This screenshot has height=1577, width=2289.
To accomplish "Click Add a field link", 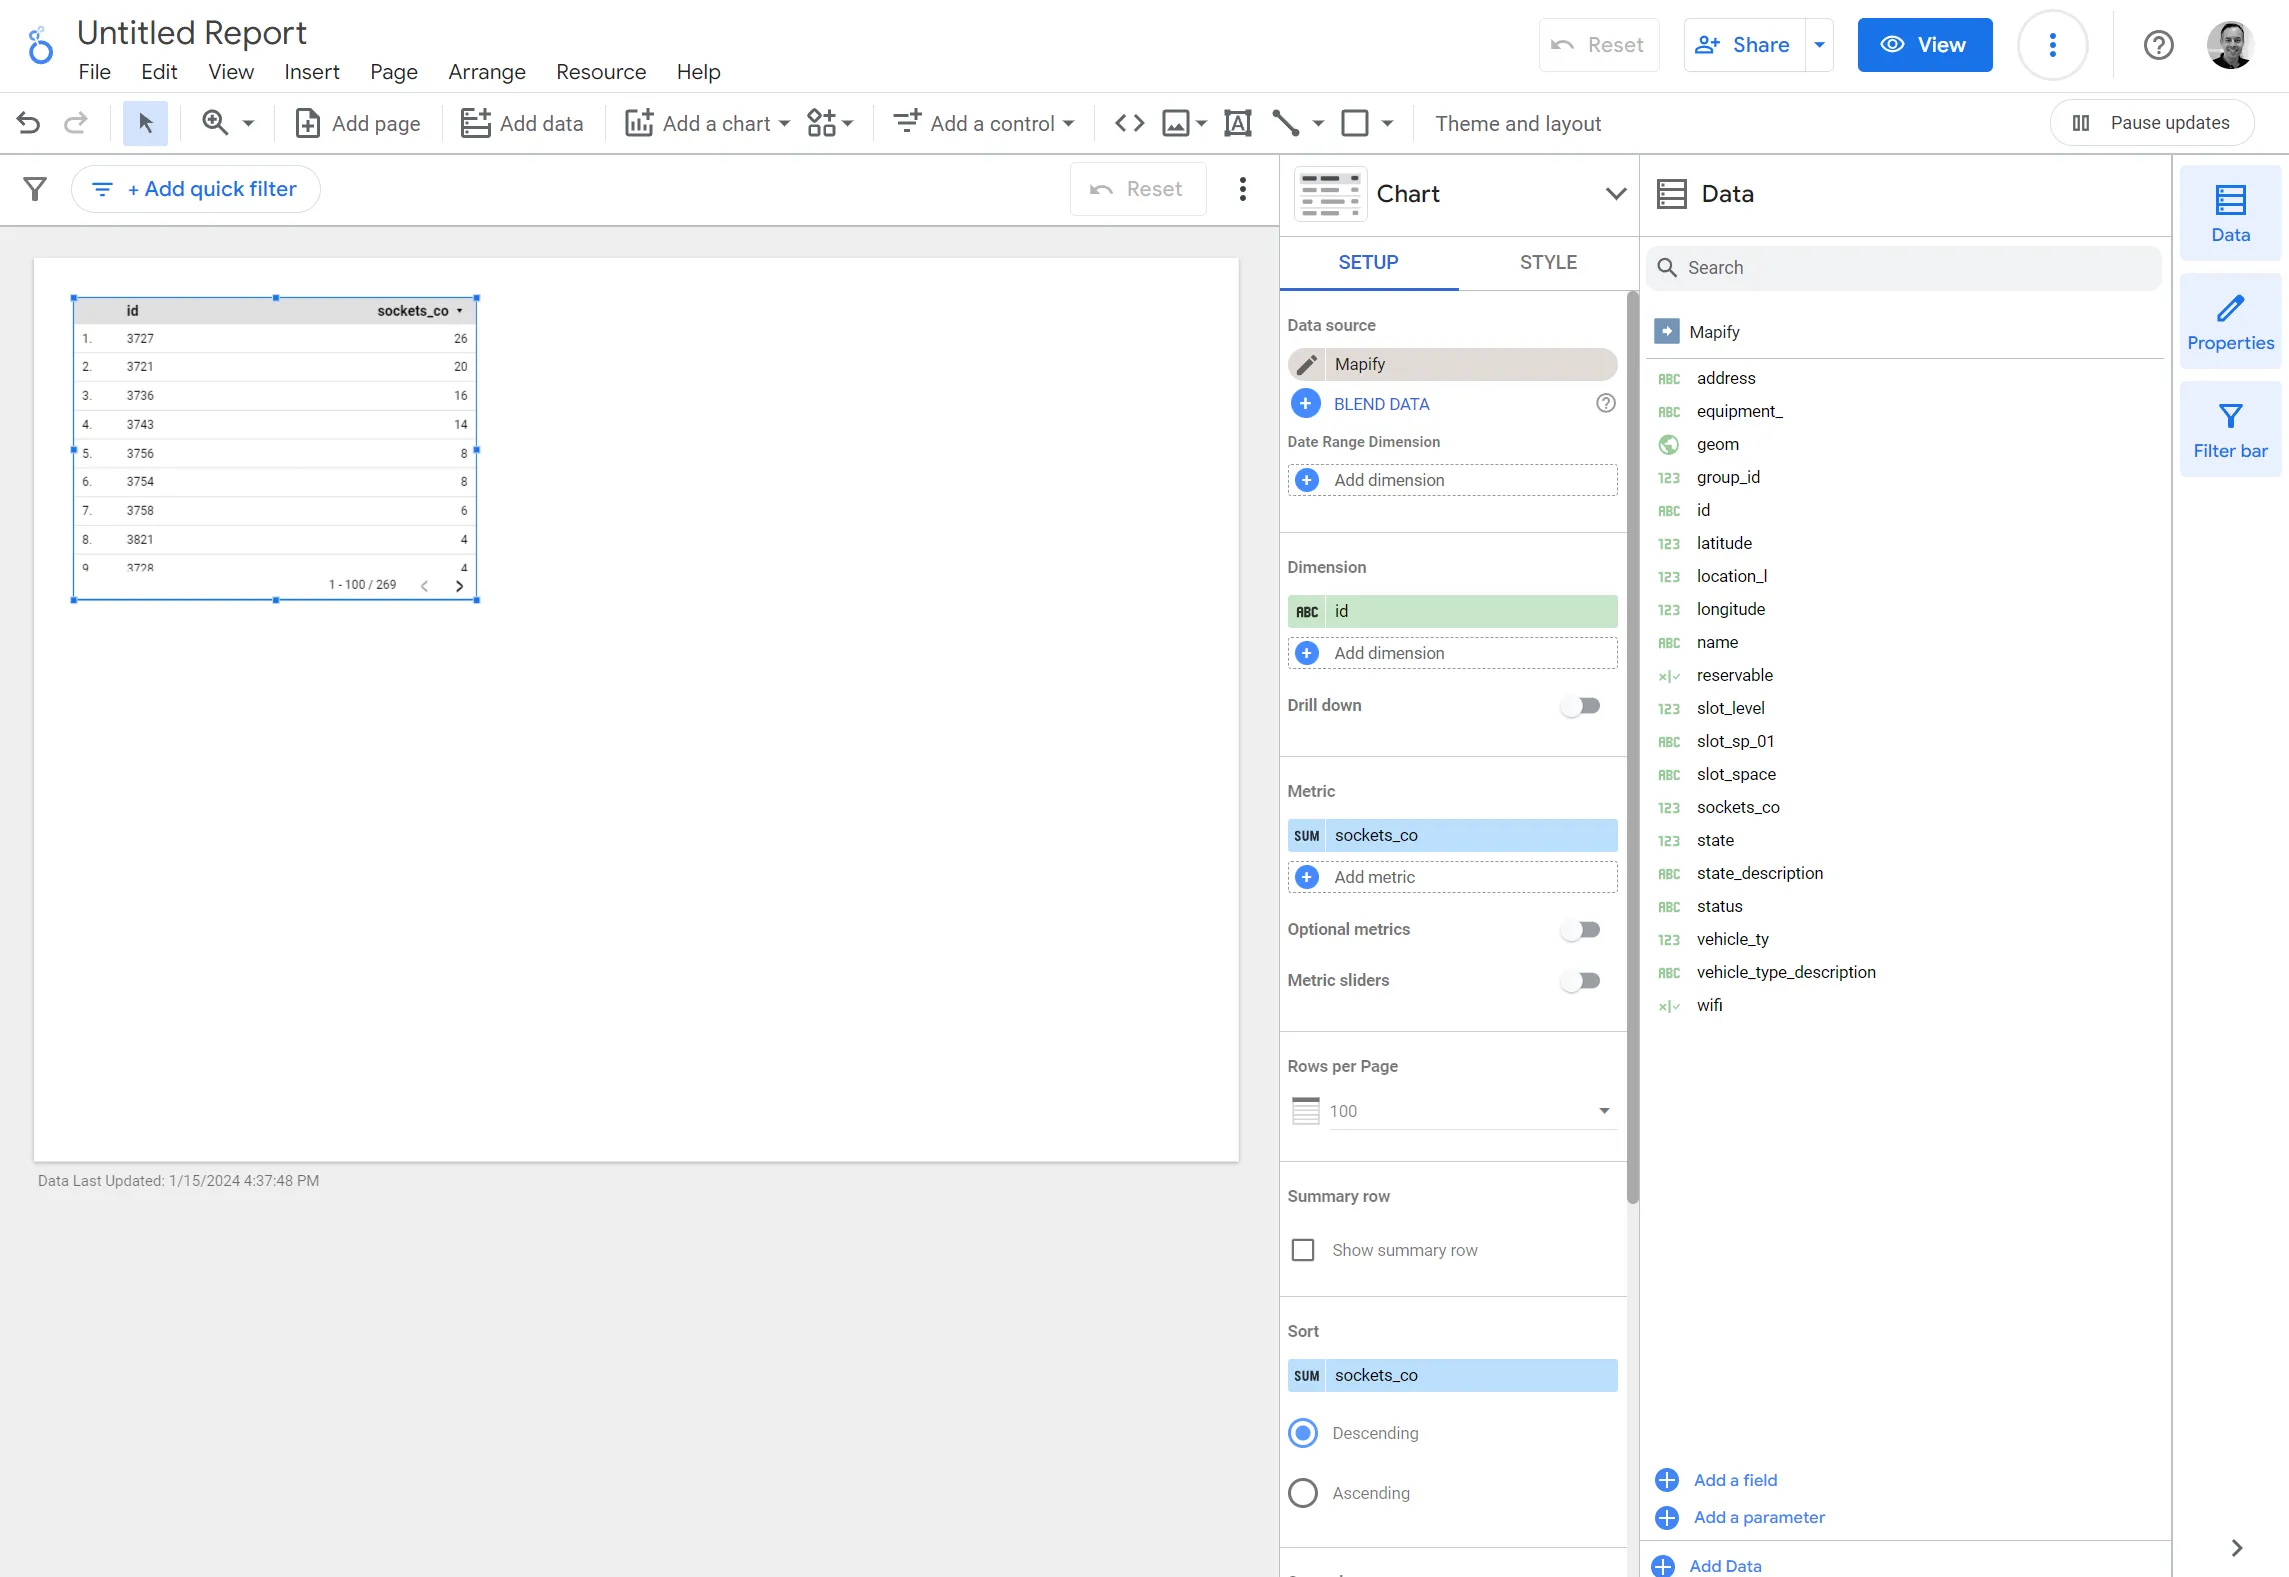I will click(1735, 1480).
